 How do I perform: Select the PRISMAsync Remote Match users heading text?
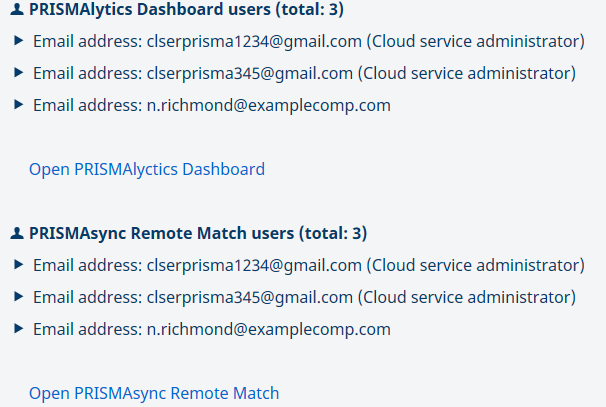click(x=198, y=234)
